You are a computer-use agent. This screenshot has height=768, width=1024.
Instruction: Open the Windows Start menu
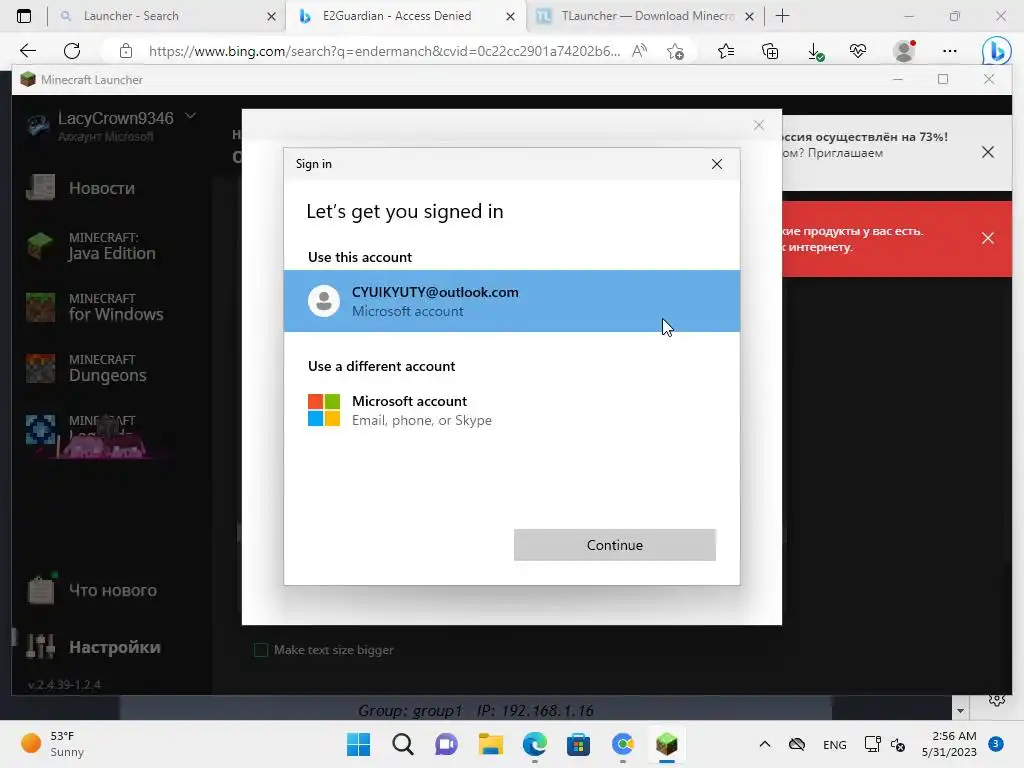click(x=358, y=744)
